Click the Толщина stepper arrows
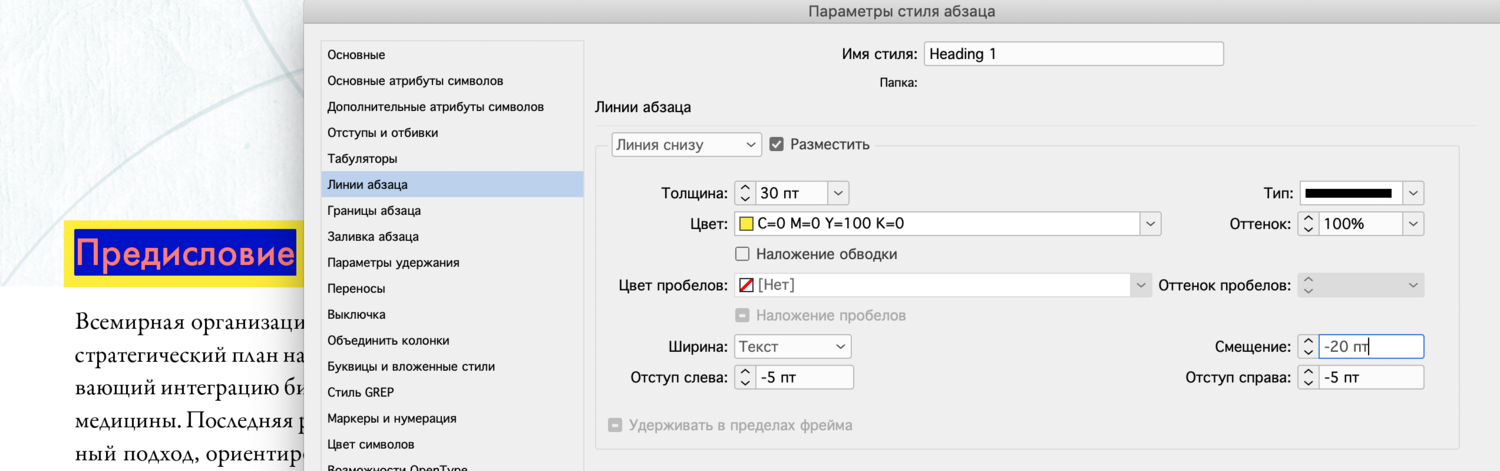 coord(744,193)
